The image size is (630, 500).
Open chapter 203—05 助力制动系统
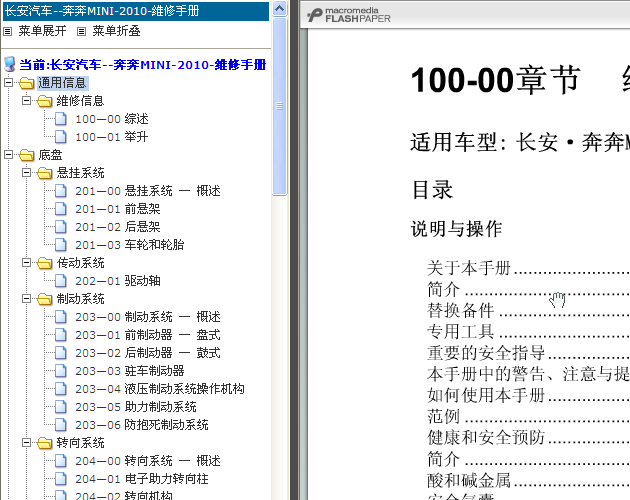click(x=136, y=407)
